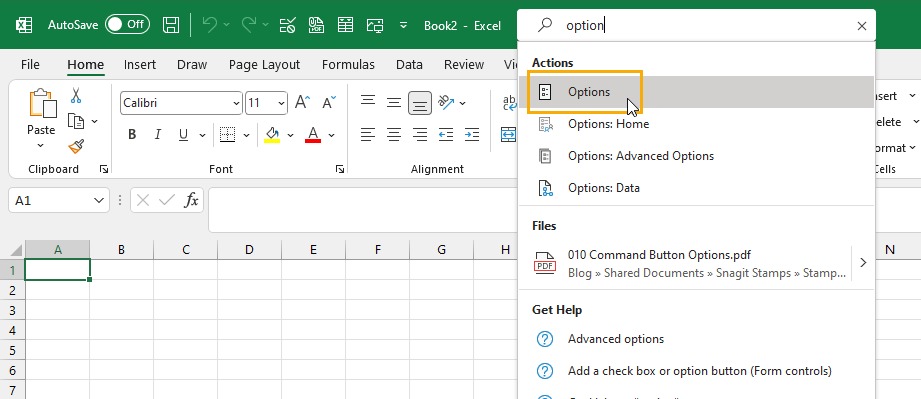Select the Cut scissors icon
Image resolution: width=921 pixels, height=399 pixels.
pos(76,95)
